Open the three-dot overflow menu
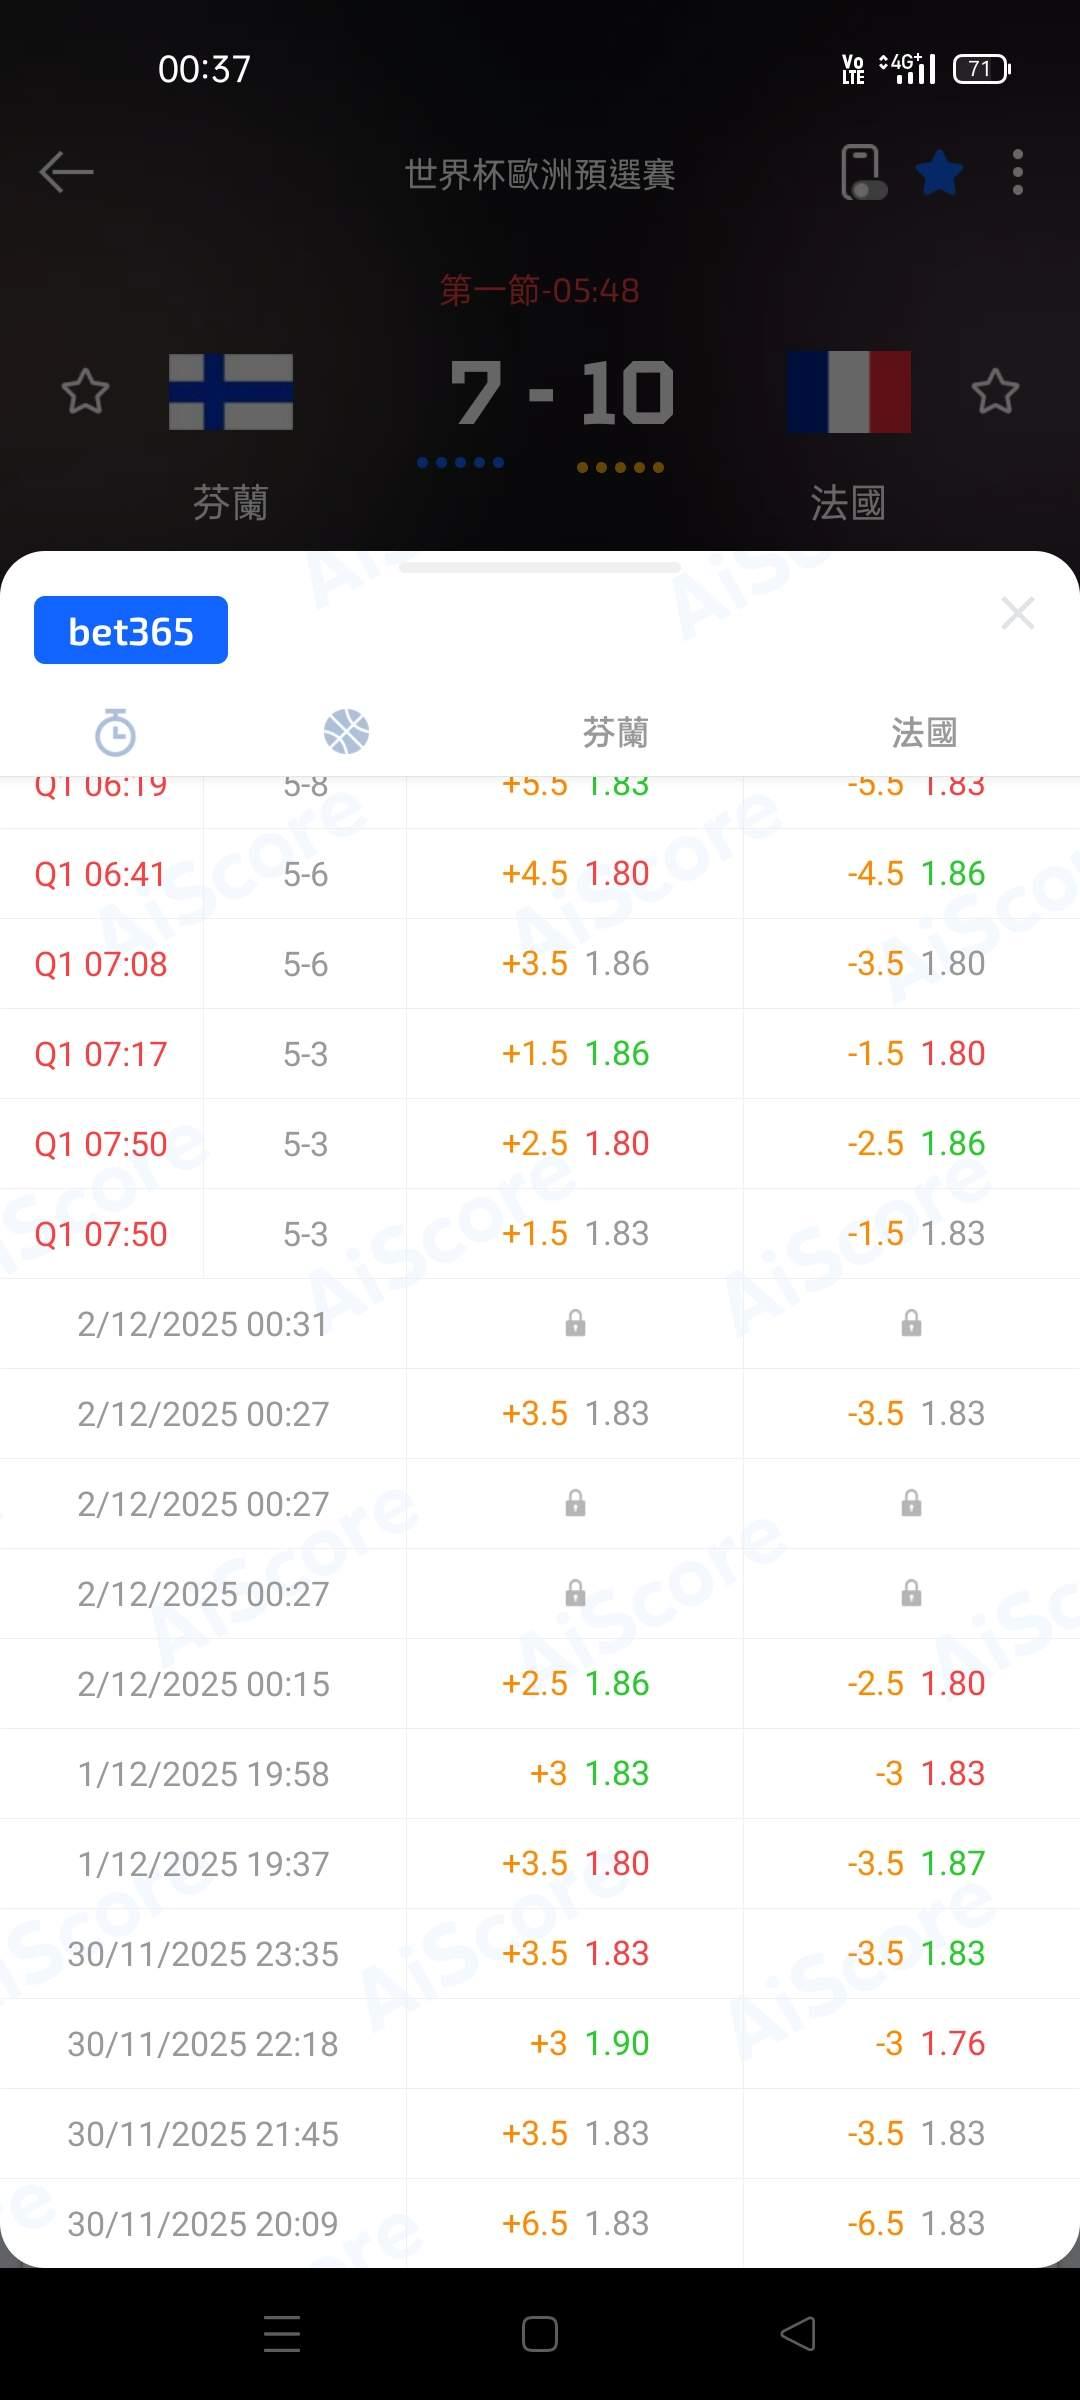1080x2400 pixels. [1017, 172]
